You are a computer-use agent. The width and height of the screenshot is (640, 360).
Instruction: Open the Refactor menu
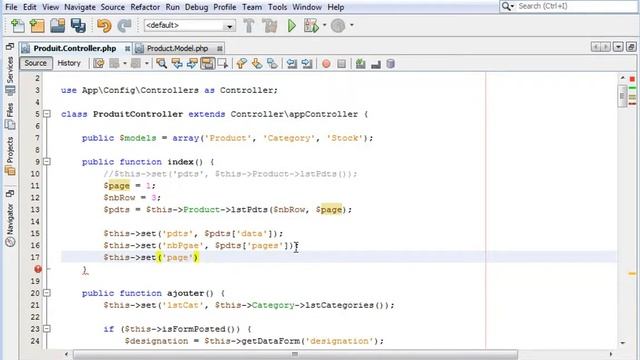coord(145,7)
